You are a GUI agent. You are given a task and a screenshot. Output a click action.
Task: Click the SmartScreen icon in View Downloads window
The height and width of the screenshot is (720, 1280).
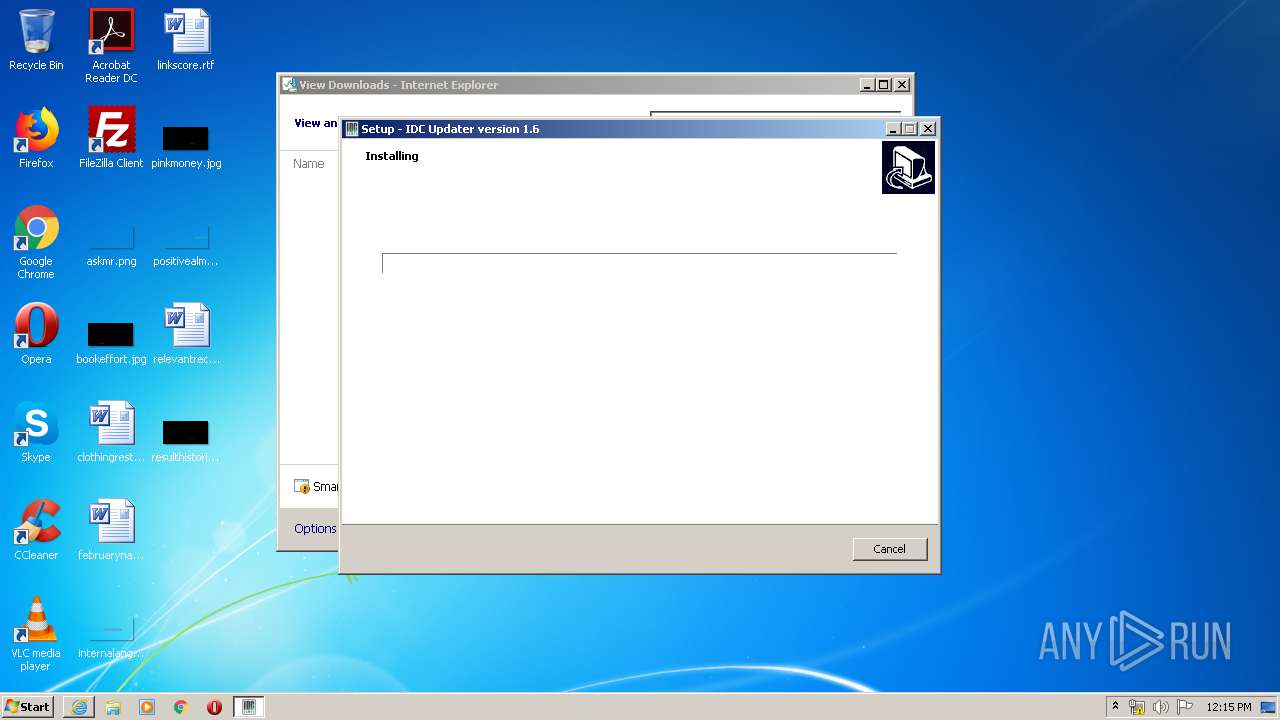pyautogui.click(x=302, y=487)
